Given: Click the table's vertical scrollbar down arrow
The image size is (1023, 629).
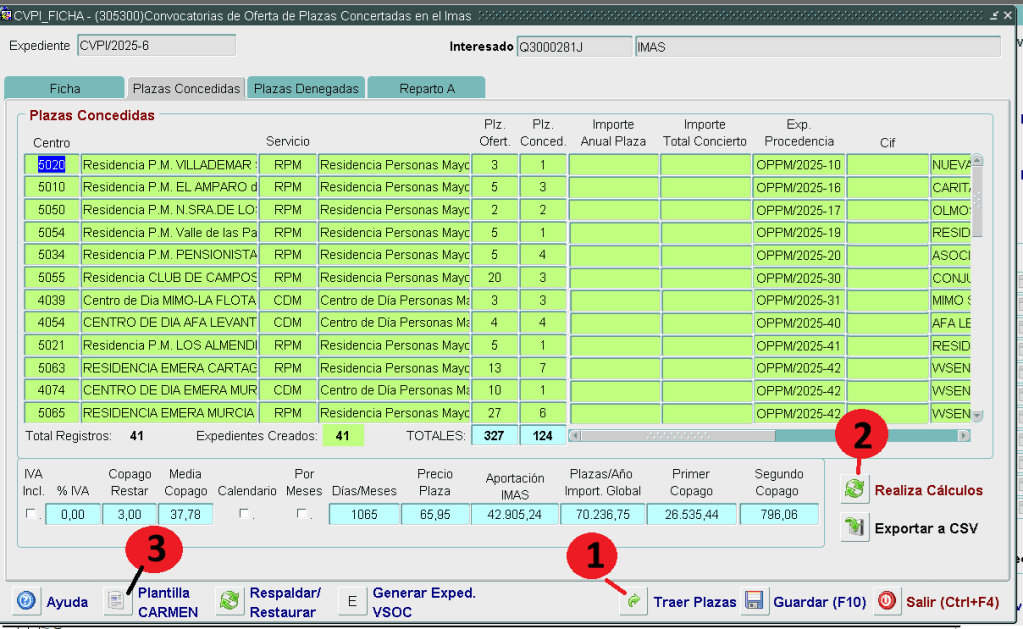Looking at the screenshot, I should (x=977, y=415).
